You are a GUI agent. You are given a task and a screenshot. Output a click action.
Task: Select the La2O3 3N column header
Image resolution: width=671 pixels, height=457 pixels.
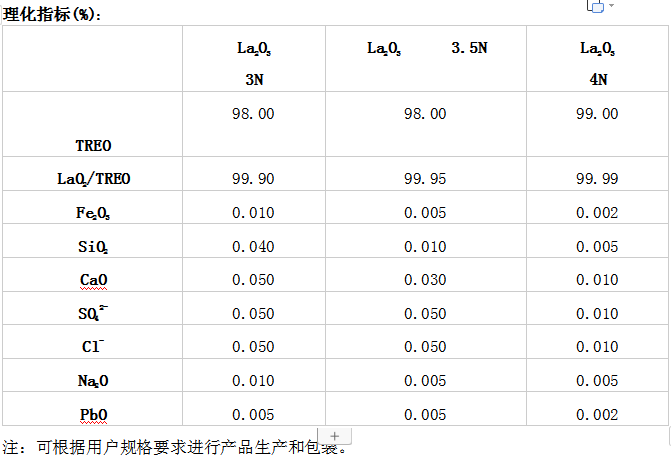coord(253,63)
